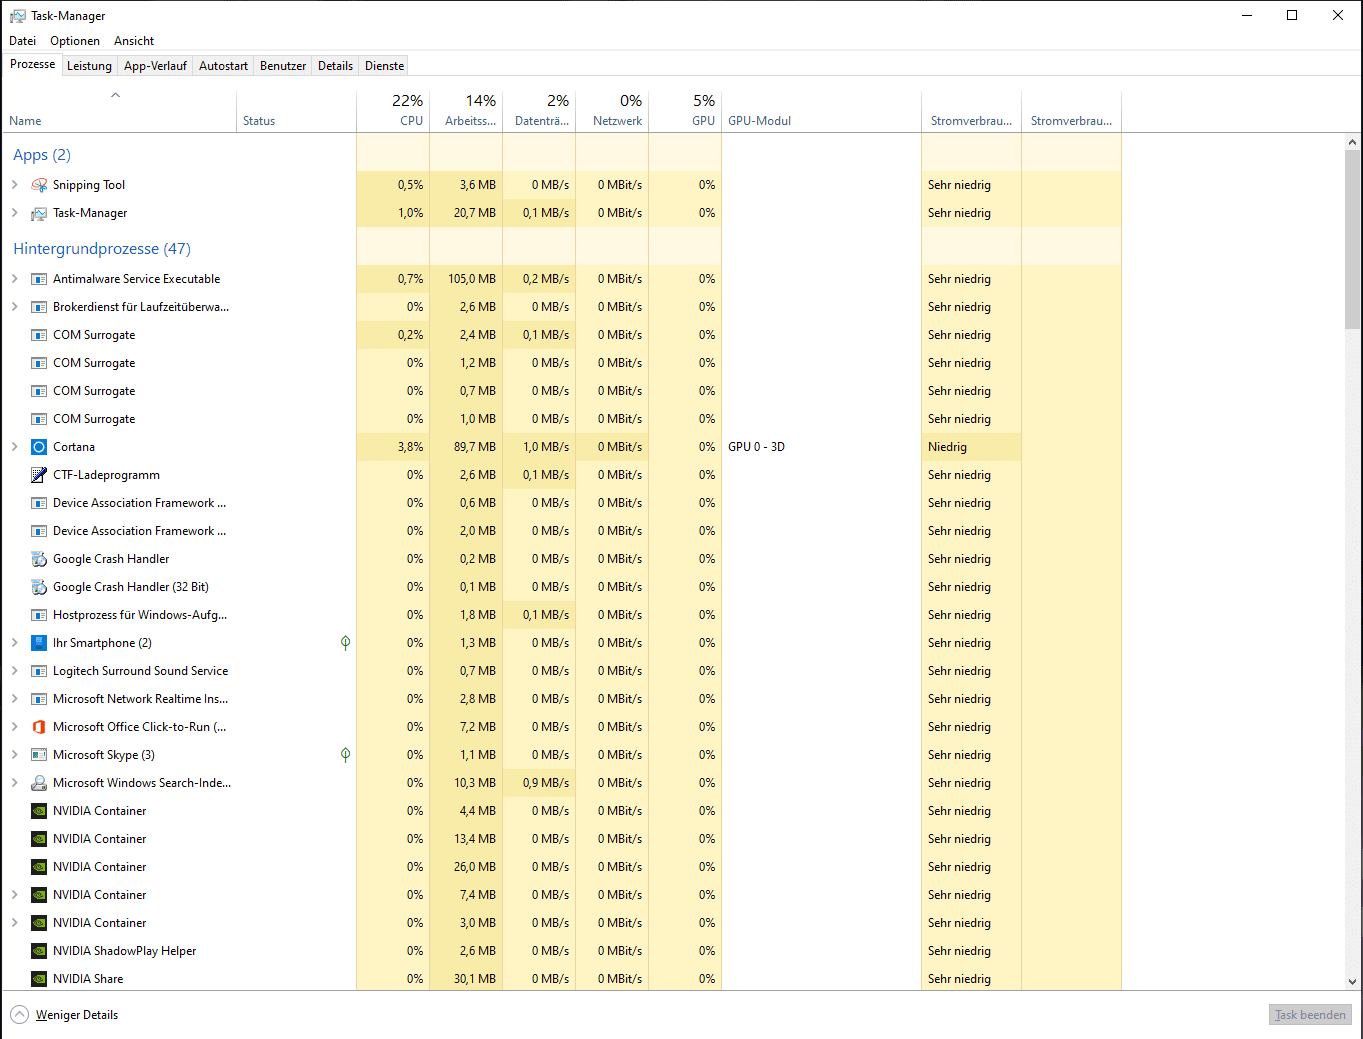Click the vertical scrollbar thumb
Image resolution: width=1363 pixels, height=1039 pixels.
click(x=1352, y=239)
